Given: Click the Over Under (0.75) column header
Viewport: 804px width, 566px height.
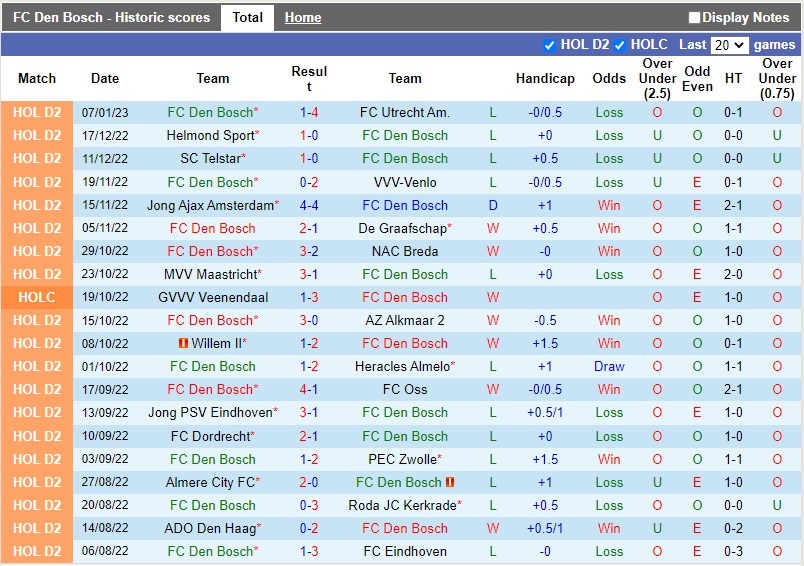Looking at the screenshot, I should 777,78.
